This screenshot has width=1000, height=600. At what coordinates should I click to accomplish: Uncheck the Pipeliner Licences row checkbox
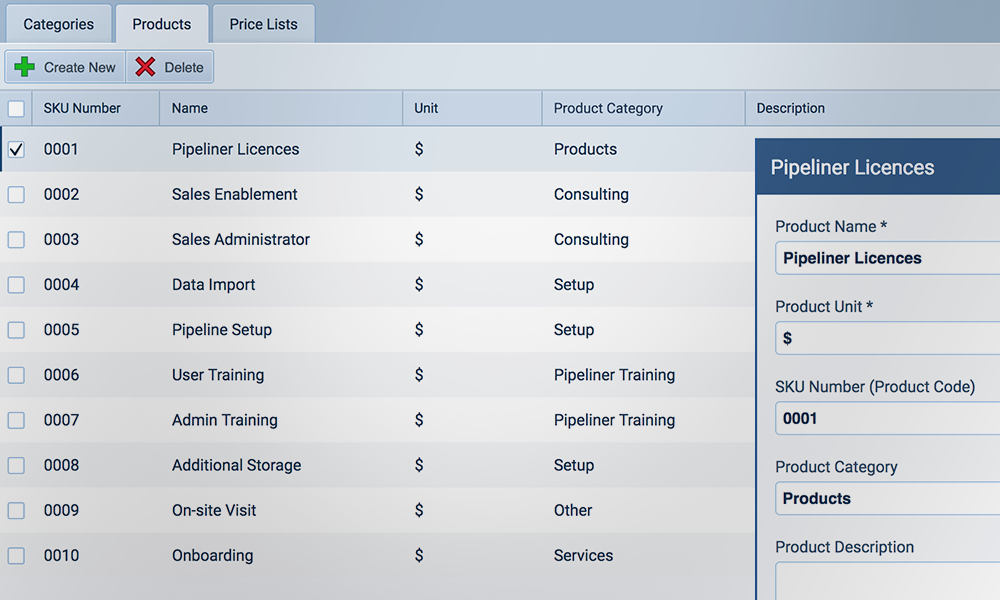point(16,150)
